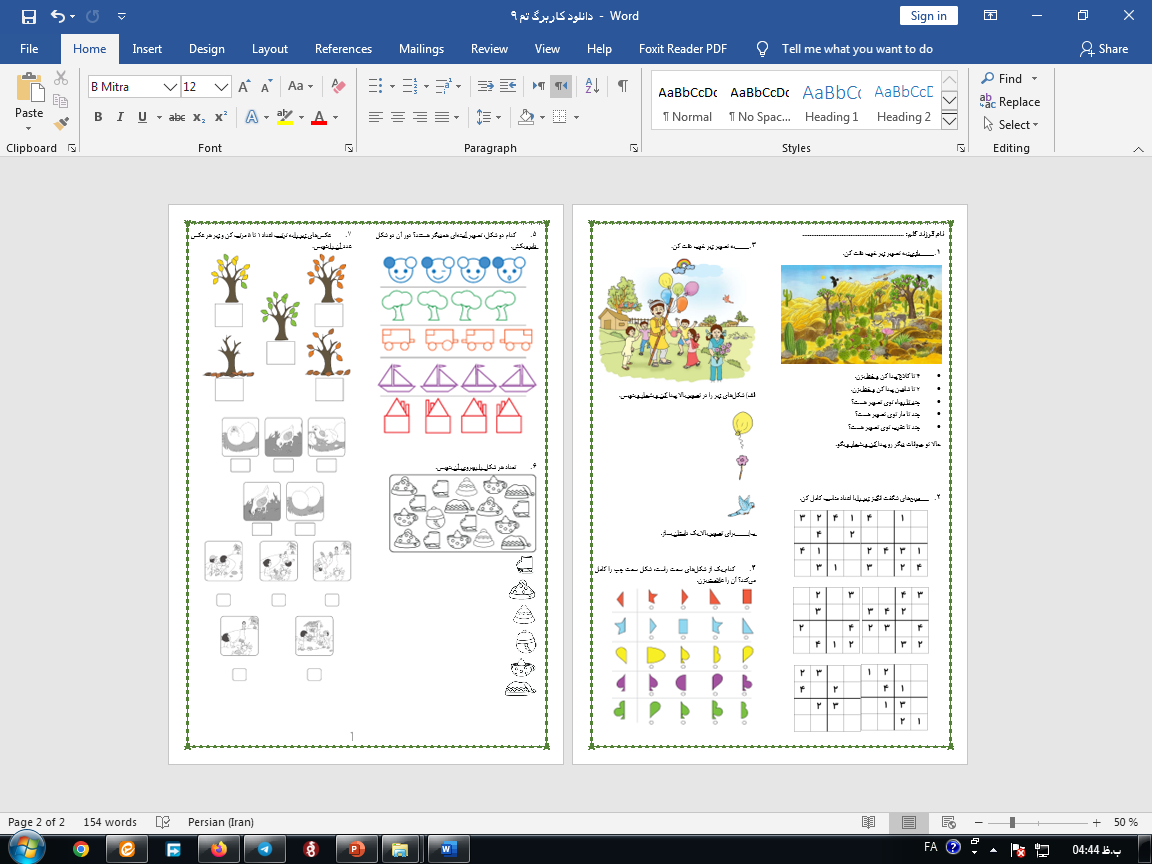Click the Replace icon in Editing group
Screen dimensions: 1152x864
(x=1010, y=102)
